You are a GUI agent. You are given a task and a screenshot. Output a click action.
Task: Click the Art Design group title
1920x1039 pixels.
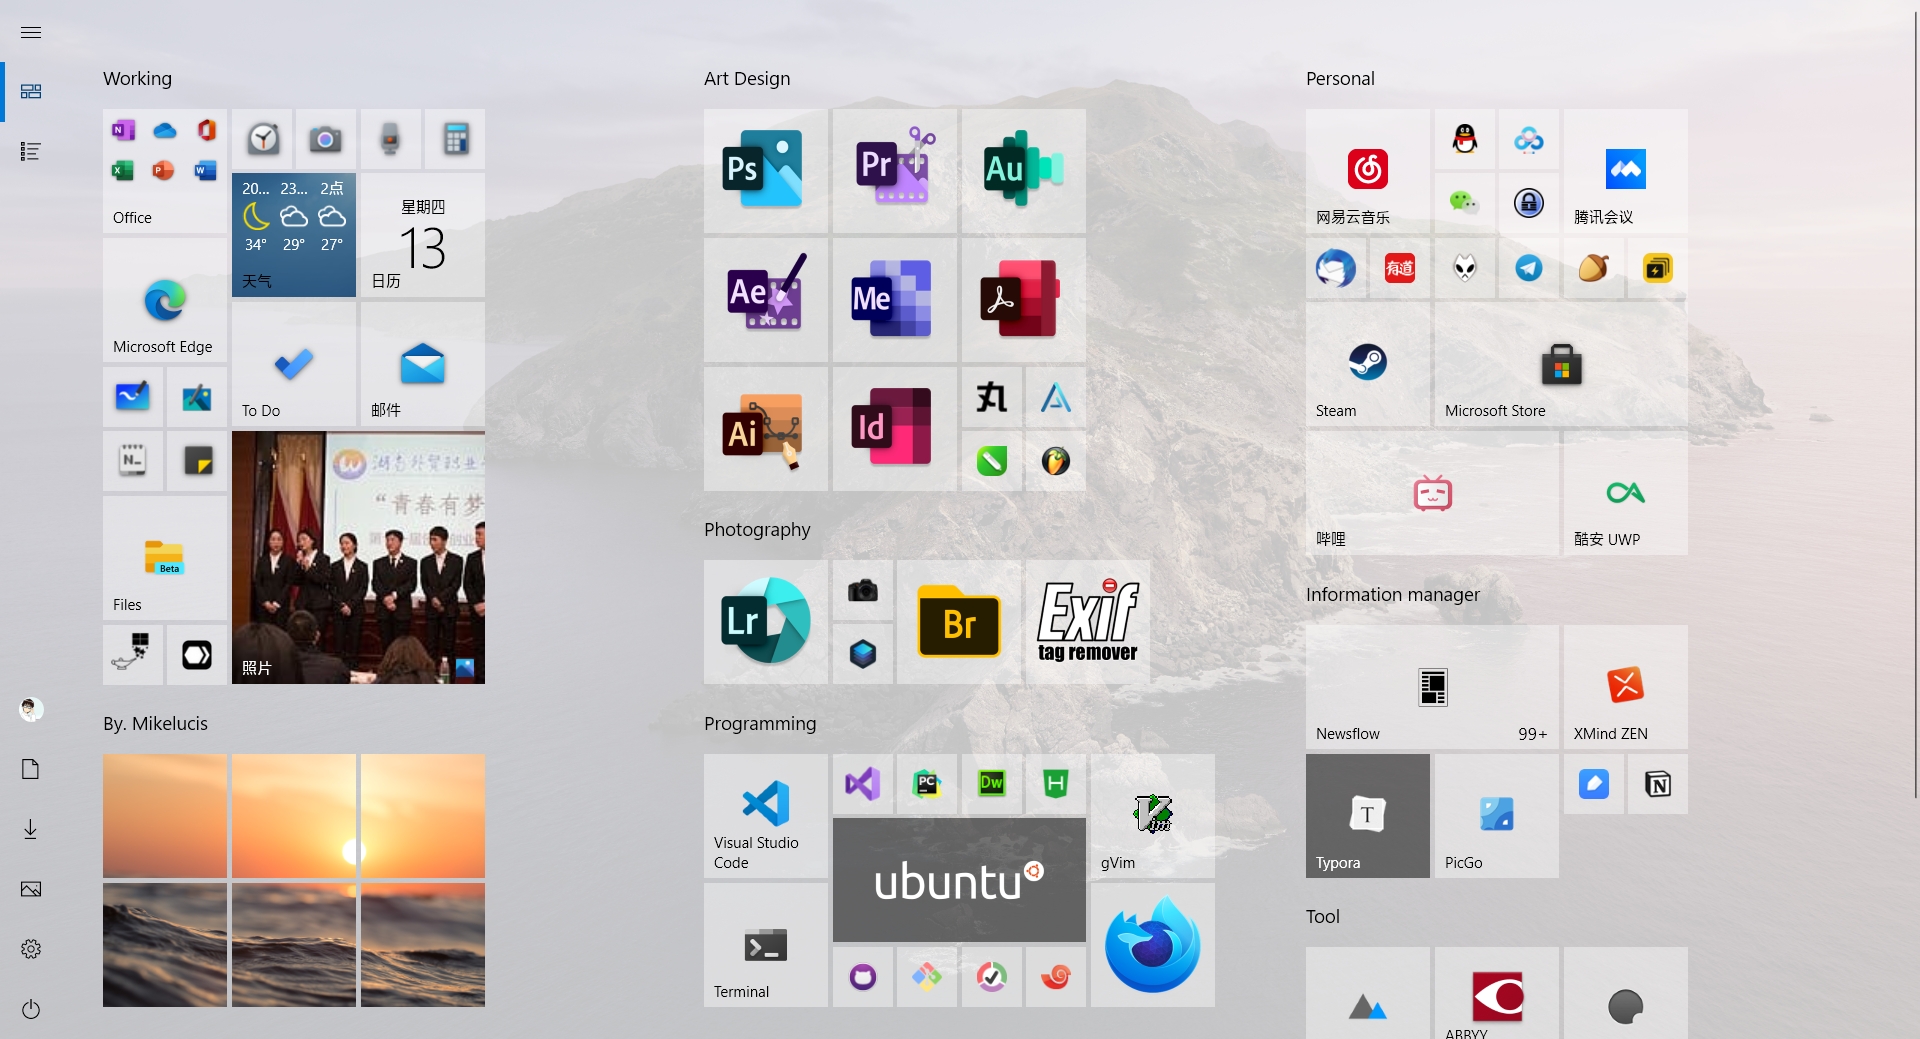pos(747,78)
